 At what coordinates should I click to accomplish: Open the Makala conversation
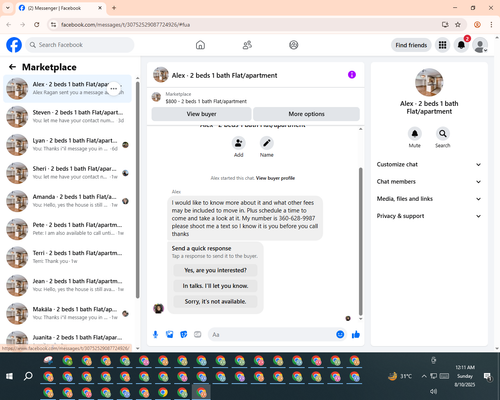pyautogui.click(x=67, y=314)
